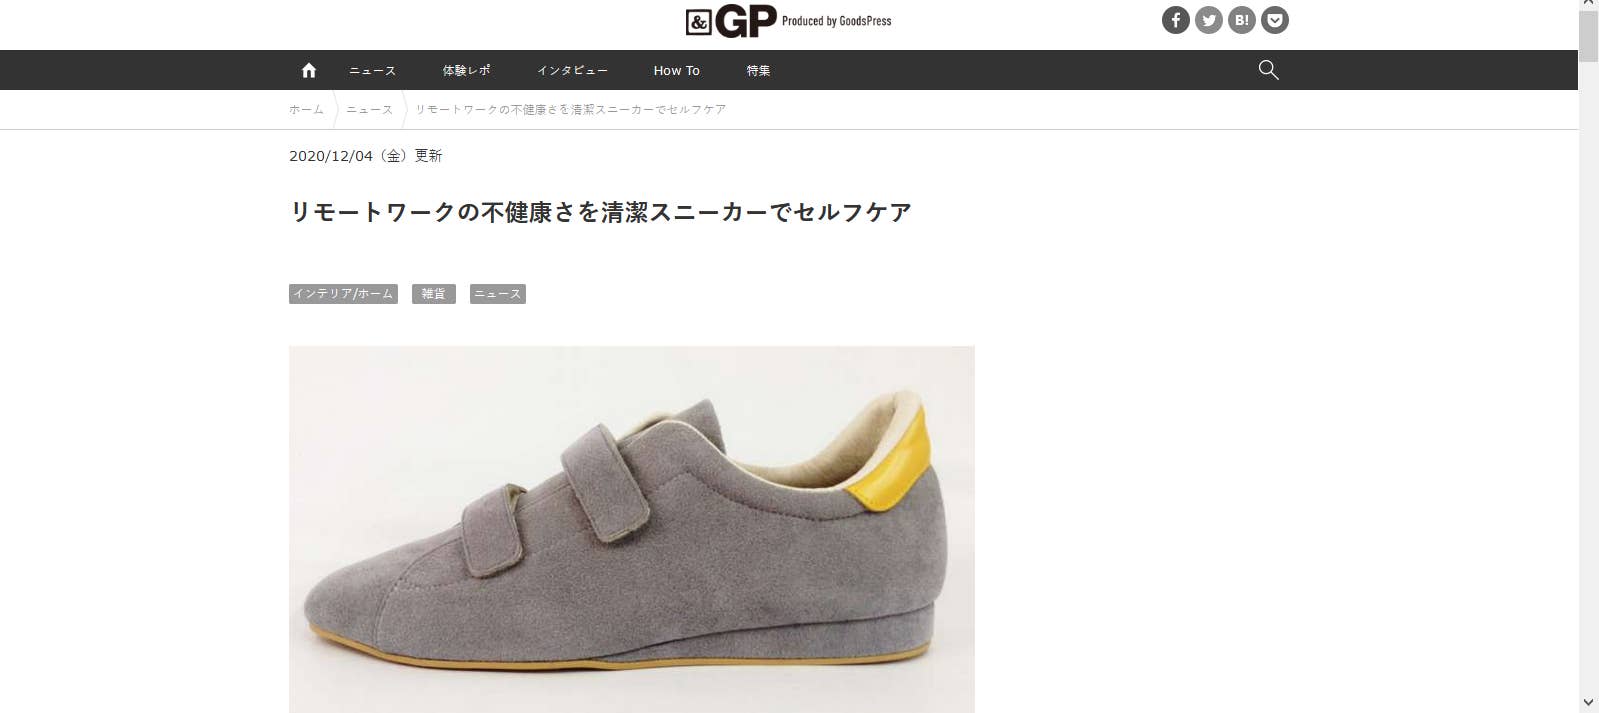
Task: Click the Hatena Bookmark B! icon
Action: tap(1242, 20)
